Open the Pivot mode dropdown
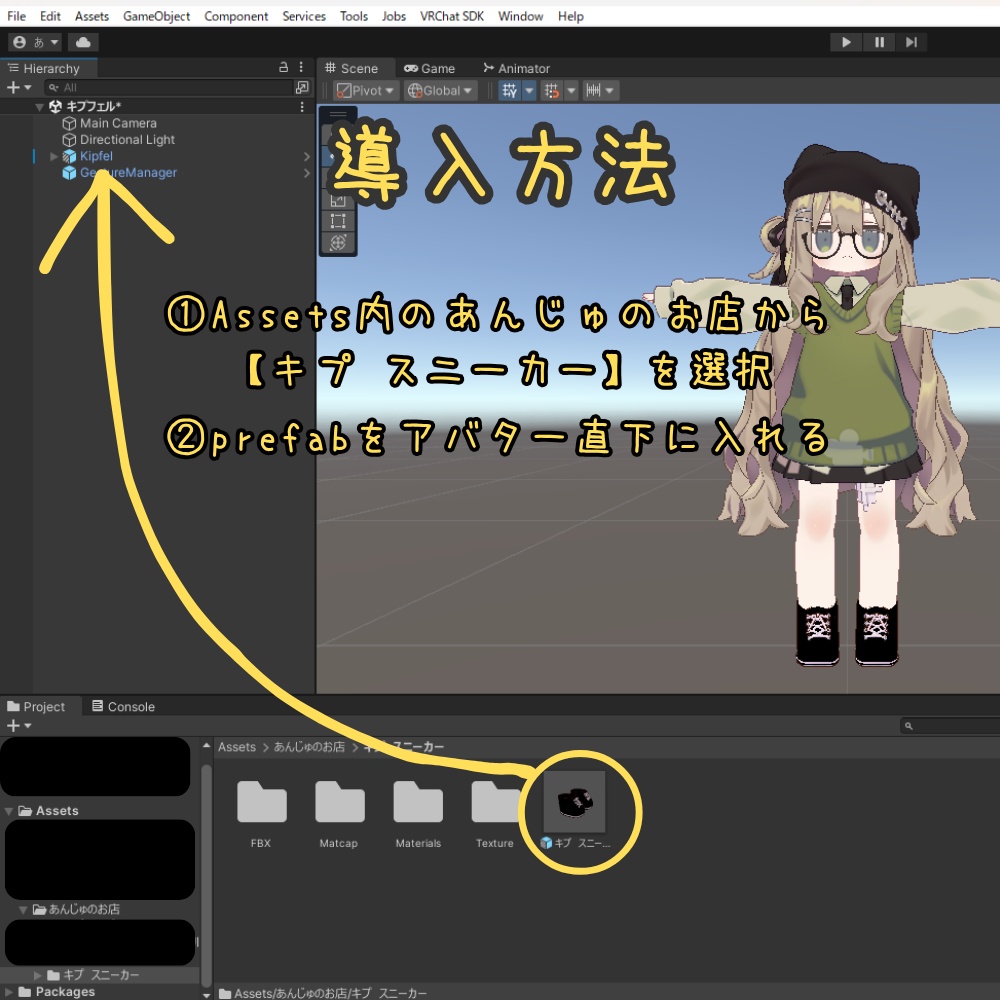Viewport: 1000px width, 1000px height. point(364,90)
